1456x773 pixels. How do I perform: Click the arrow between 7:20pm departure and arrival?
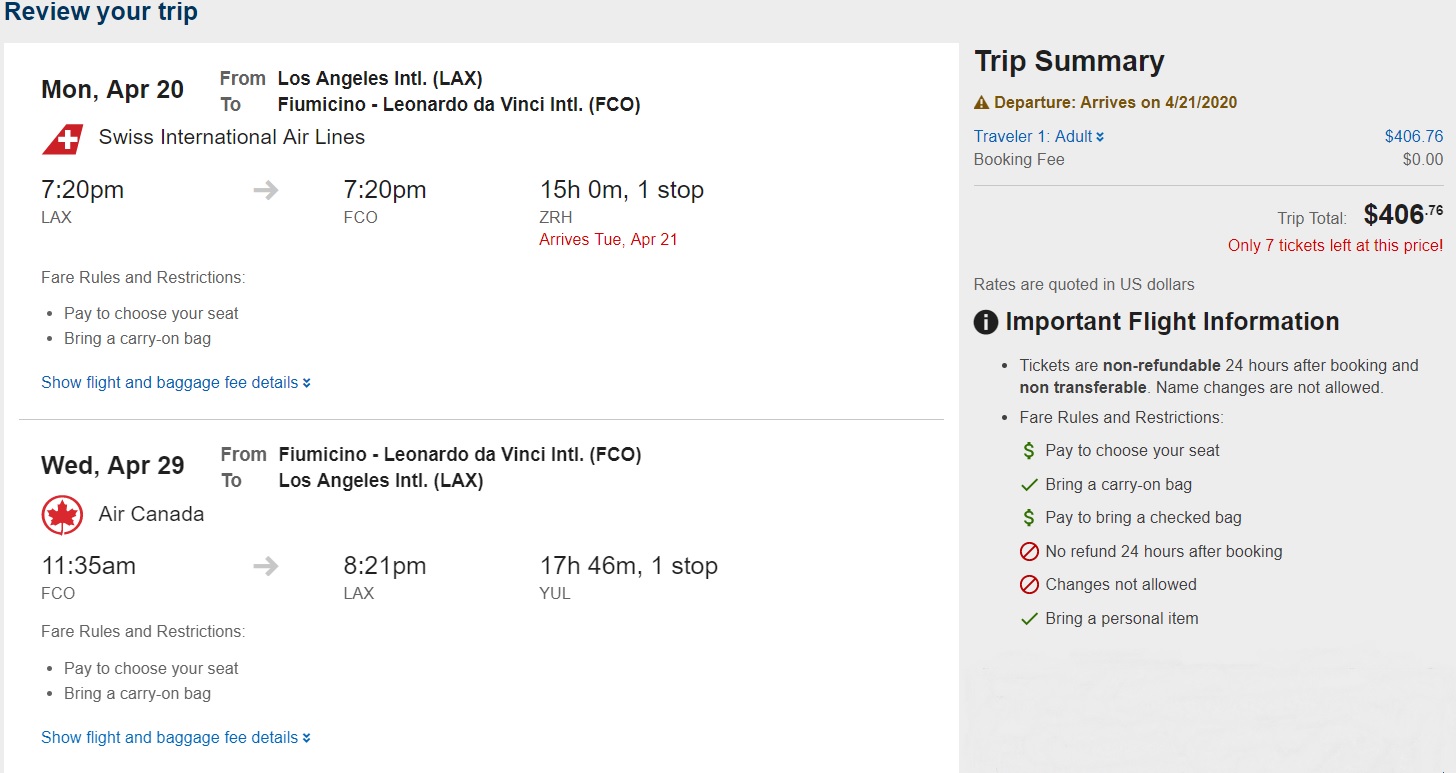265,190
